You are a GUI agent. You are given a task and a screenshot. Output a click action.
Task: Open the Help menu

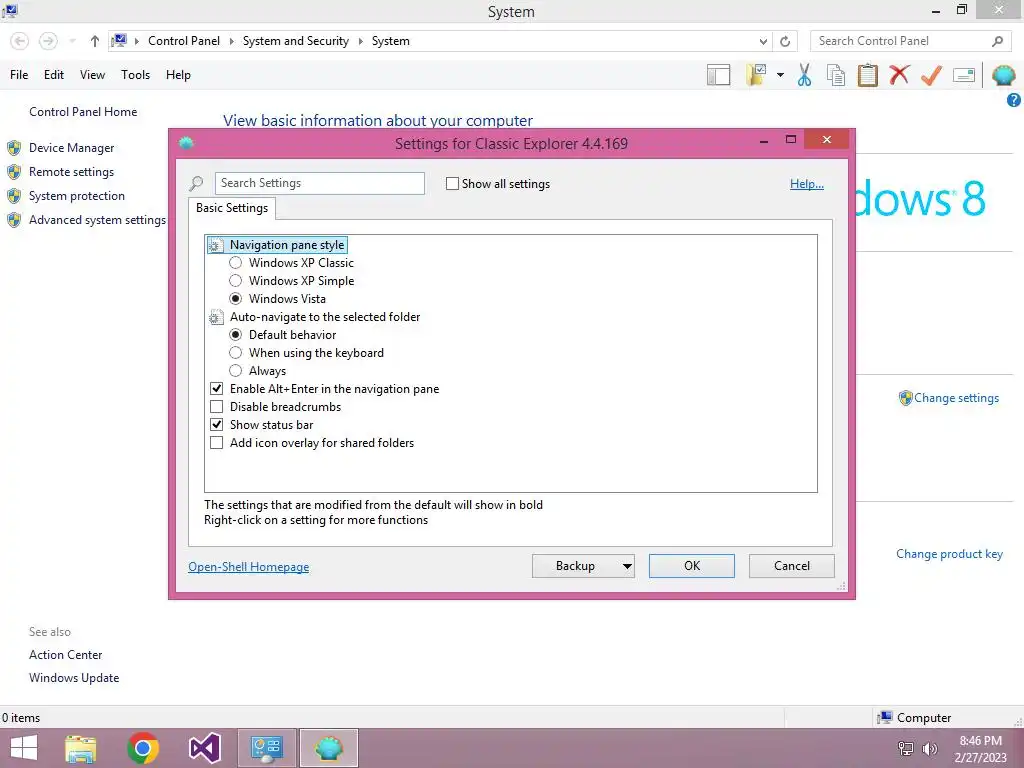point(178,75)
